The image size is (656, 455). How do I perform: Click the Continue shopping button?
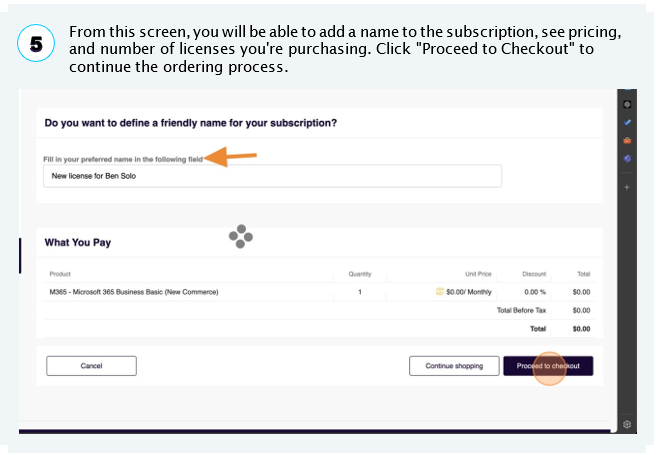tap(454, 366)
